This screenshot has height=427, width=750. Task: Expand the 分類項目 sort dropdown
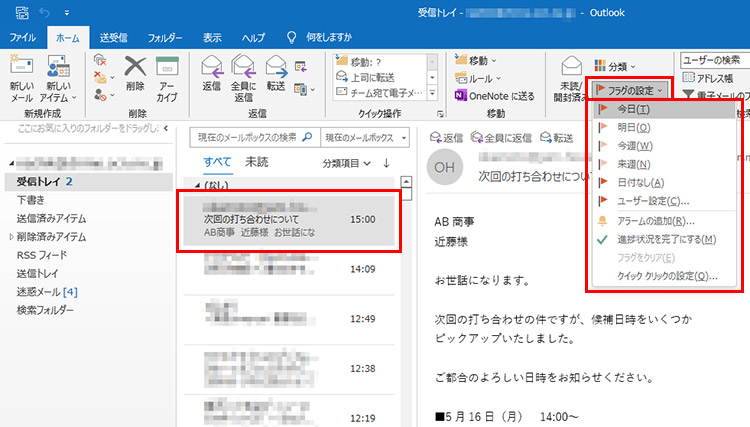click(x=346, y=162)
